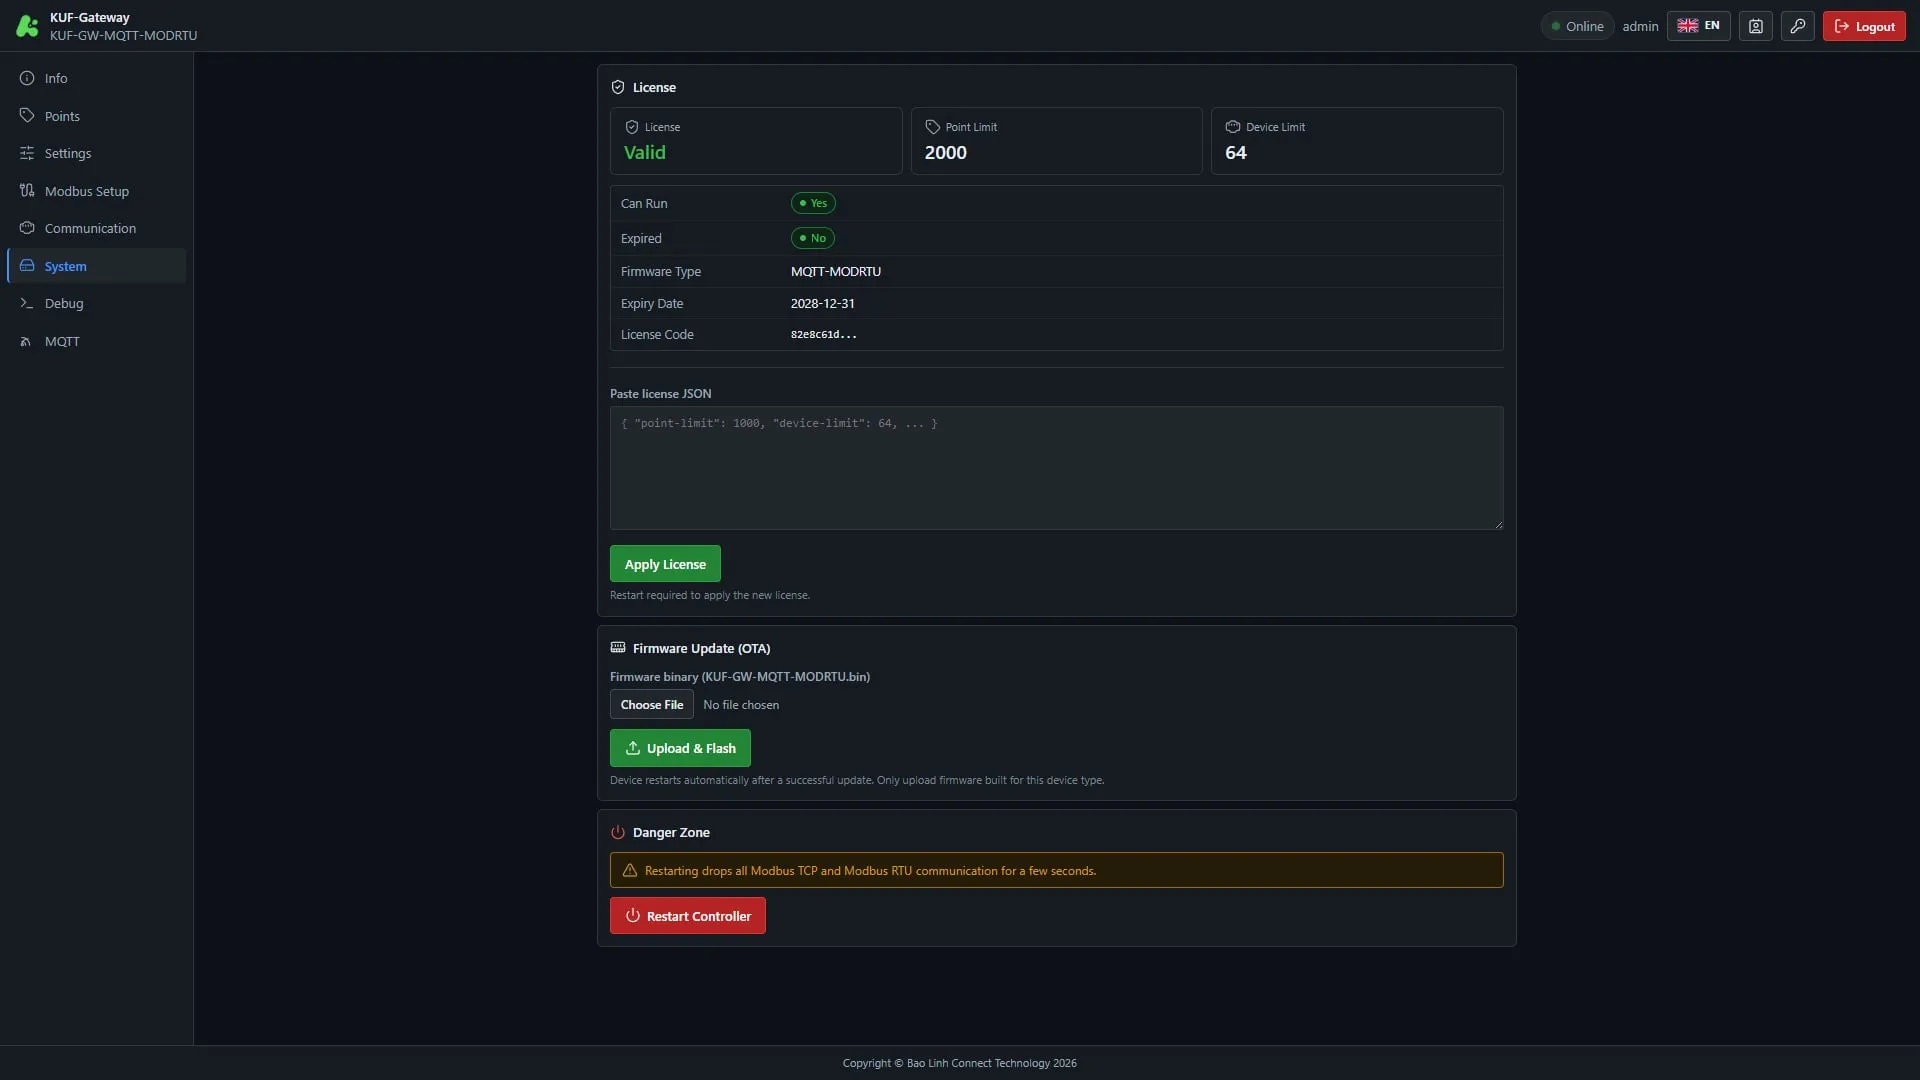Click the Valid license status text
Screen dimensions: 1920x1080
point(645,152)
